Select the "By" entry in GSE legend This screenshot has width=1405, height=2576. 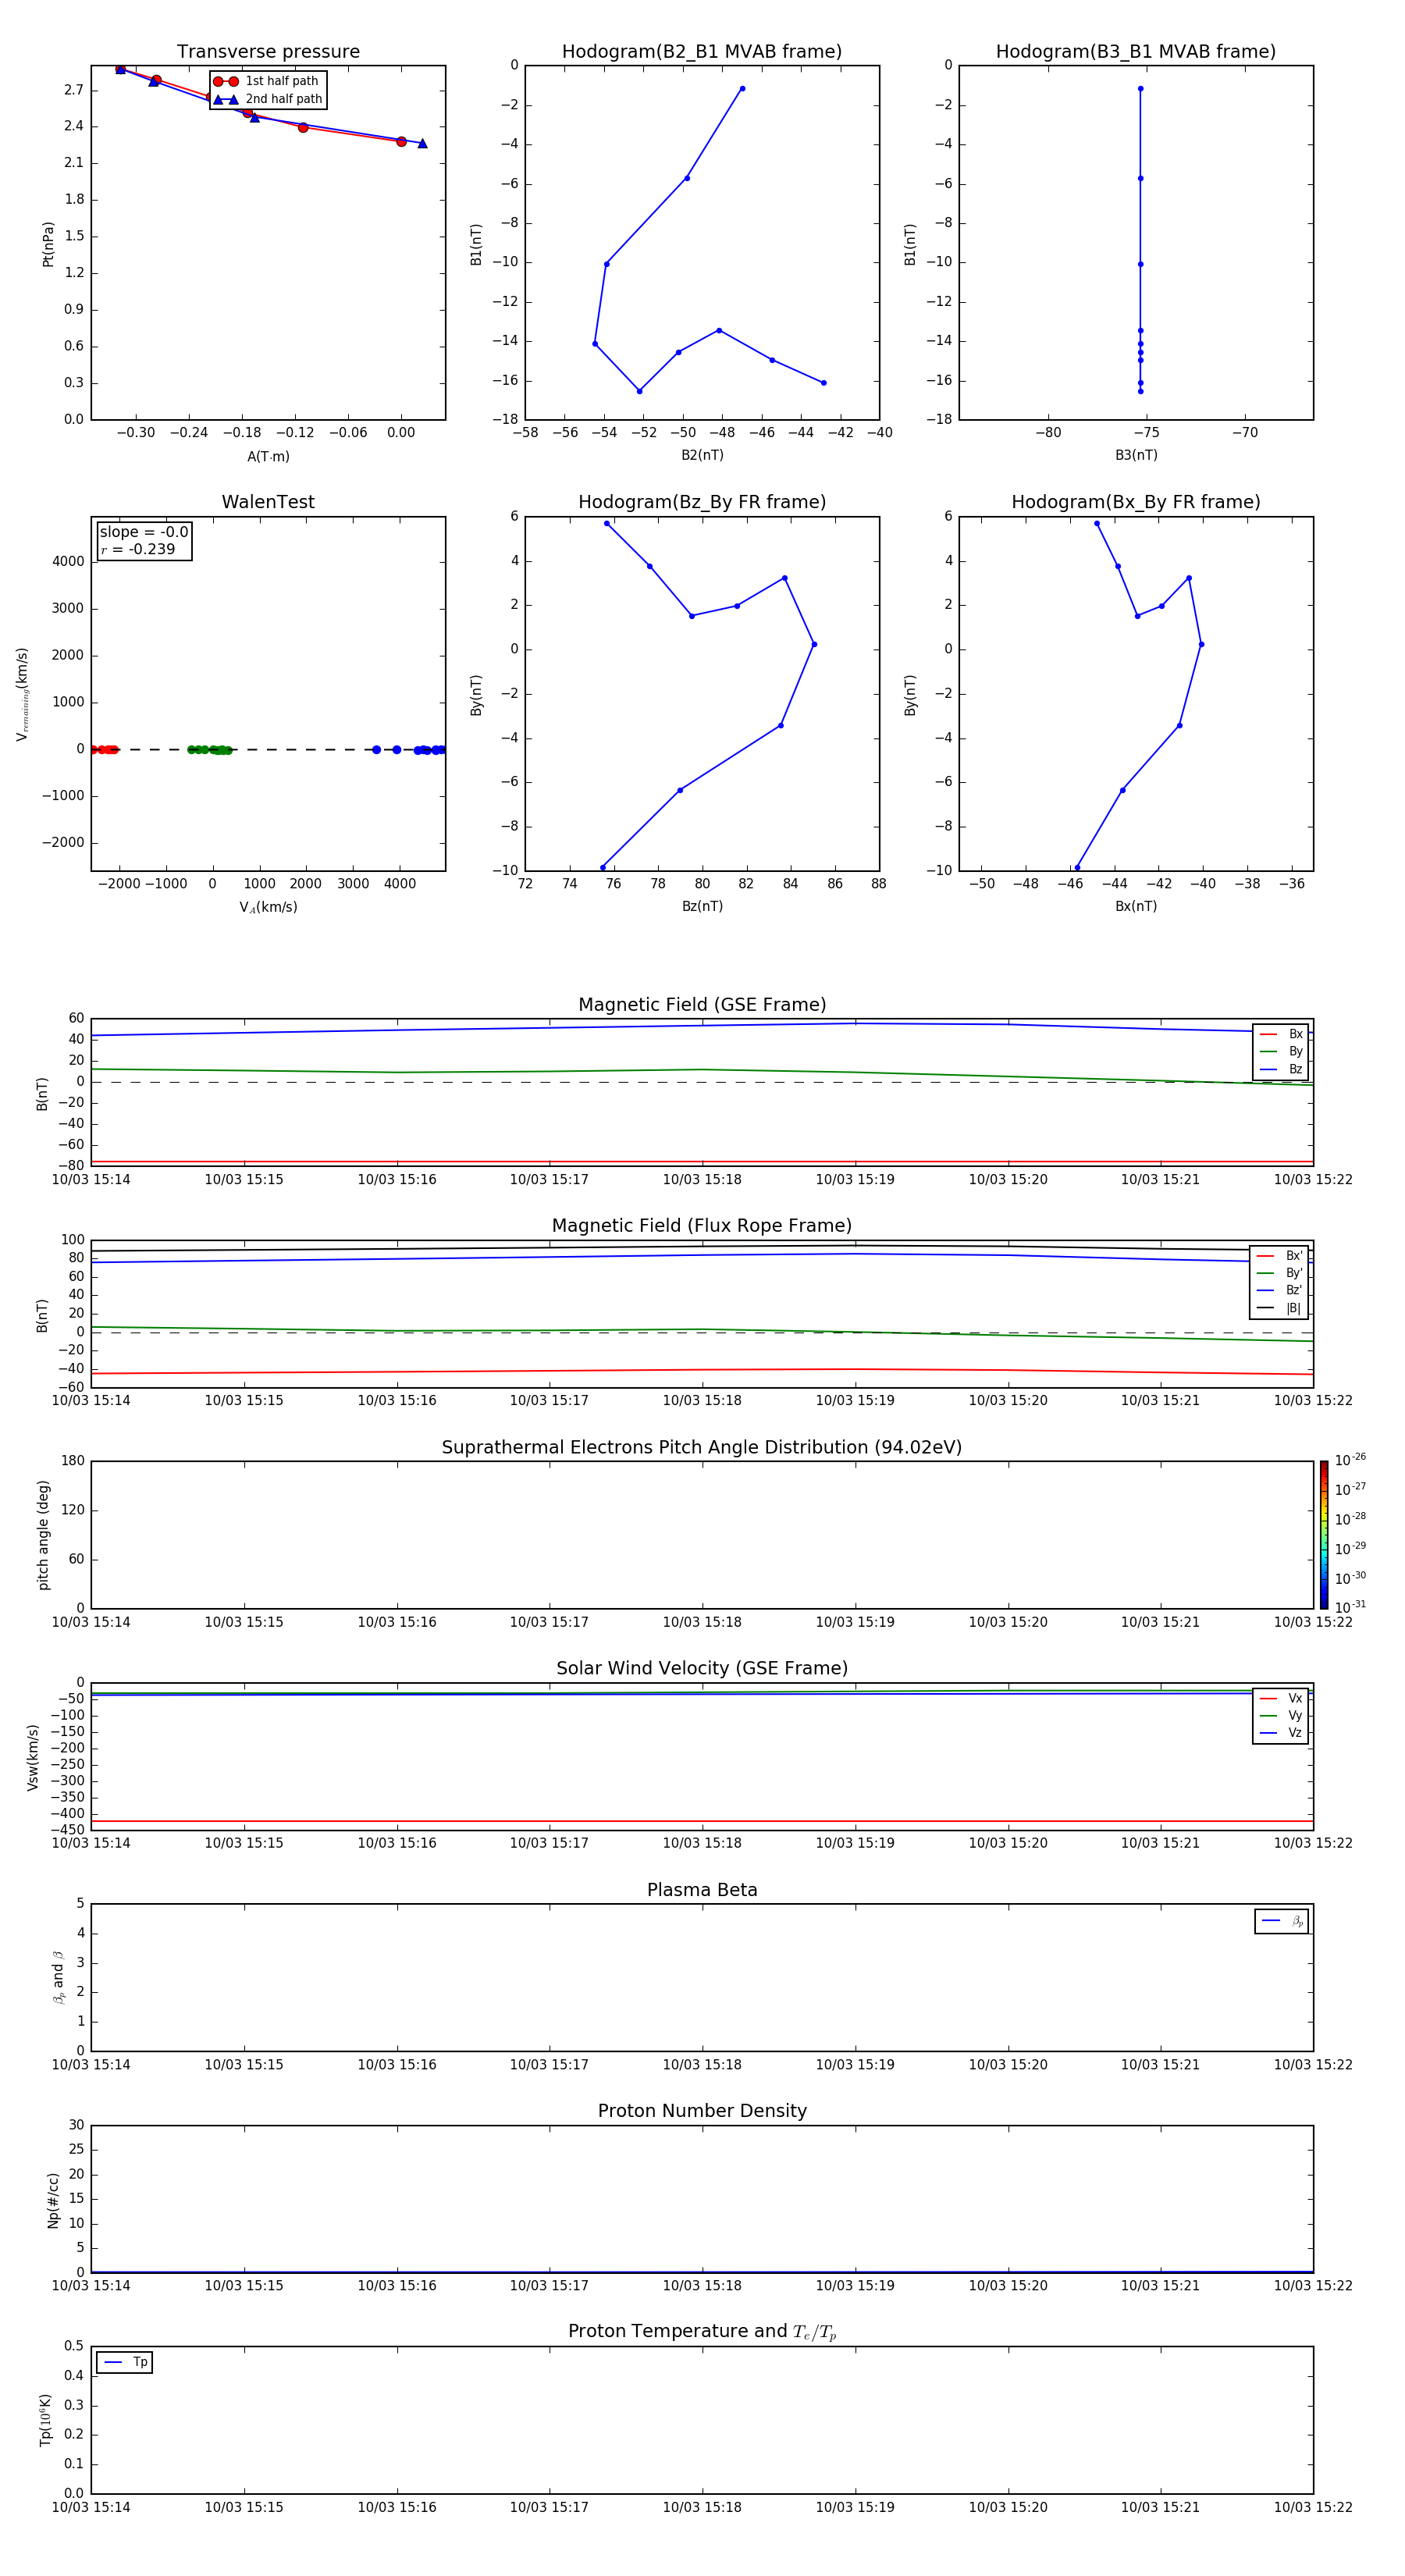(1281, 1052)
